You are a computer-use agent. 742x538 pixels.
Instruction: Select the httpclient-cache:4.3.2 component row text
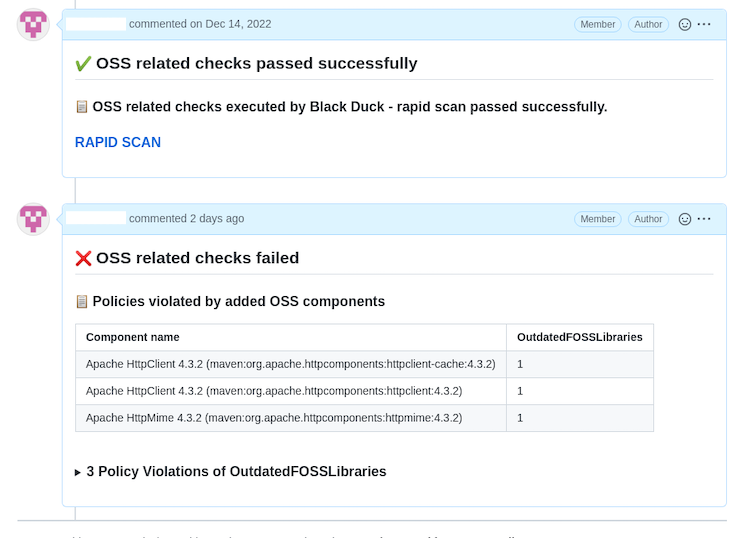click(x=291, y=364)
